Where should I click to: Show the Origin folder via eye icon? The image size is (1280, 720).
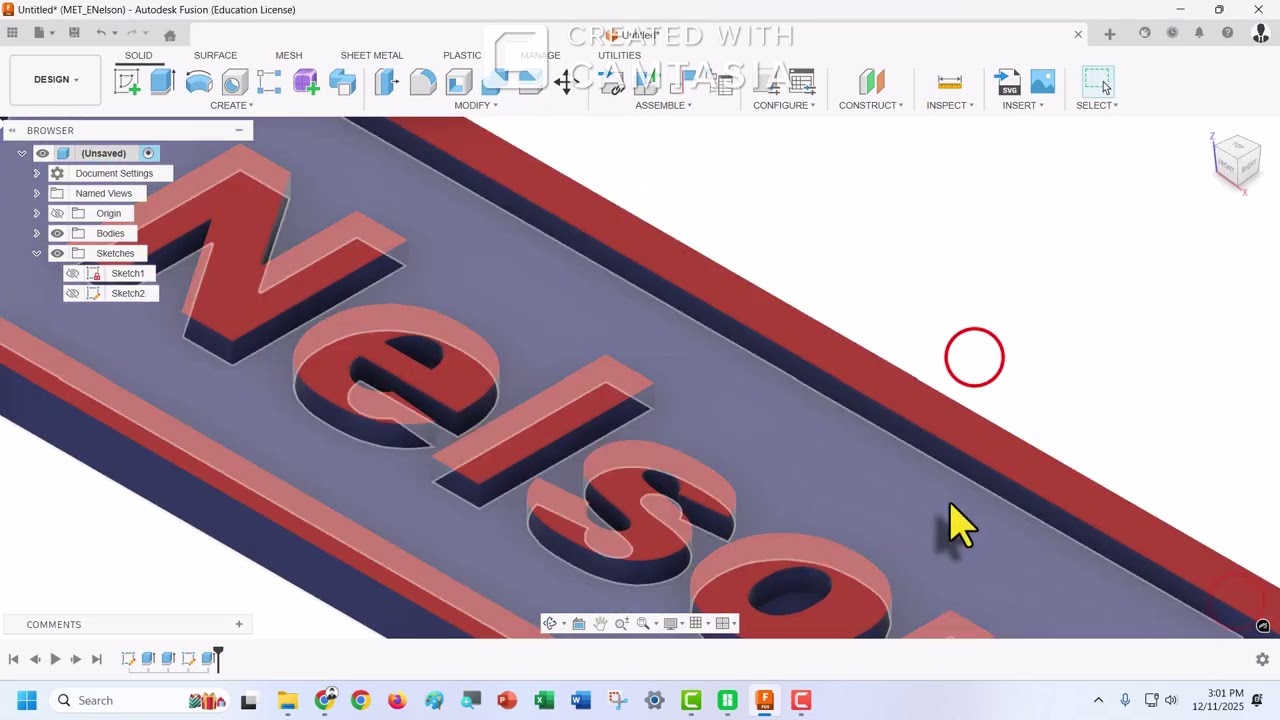point(57,213)
